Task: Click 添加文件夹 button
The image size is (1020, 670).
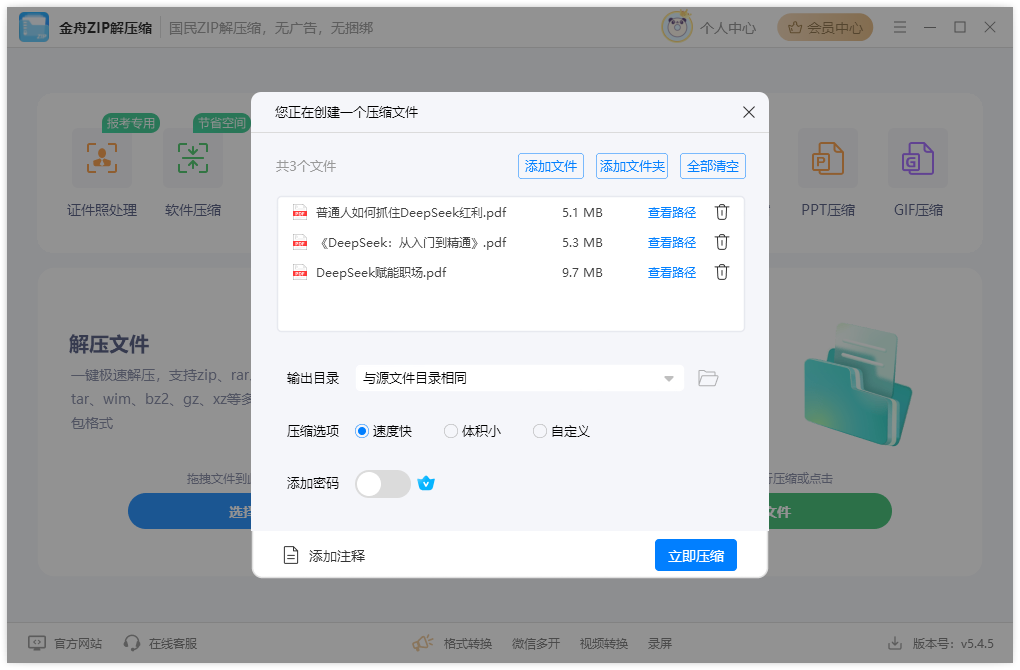Action: [x=632, y=166]
